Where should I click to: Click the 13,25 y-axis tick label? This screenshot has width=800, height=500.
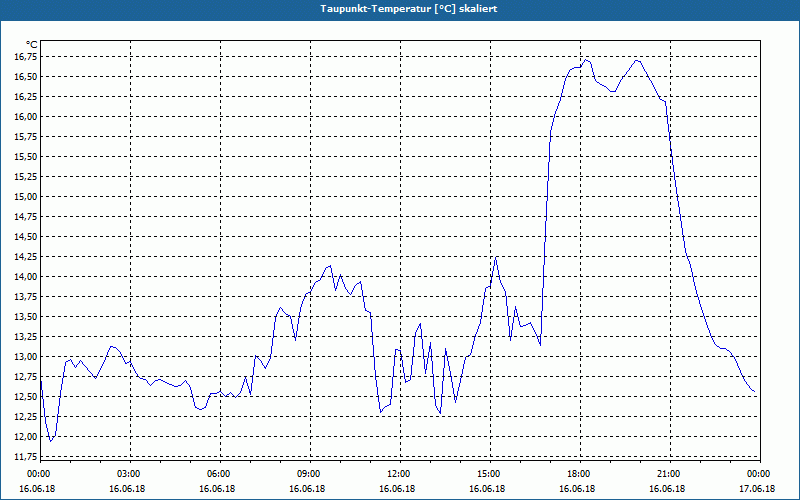[x=26, y=337]
